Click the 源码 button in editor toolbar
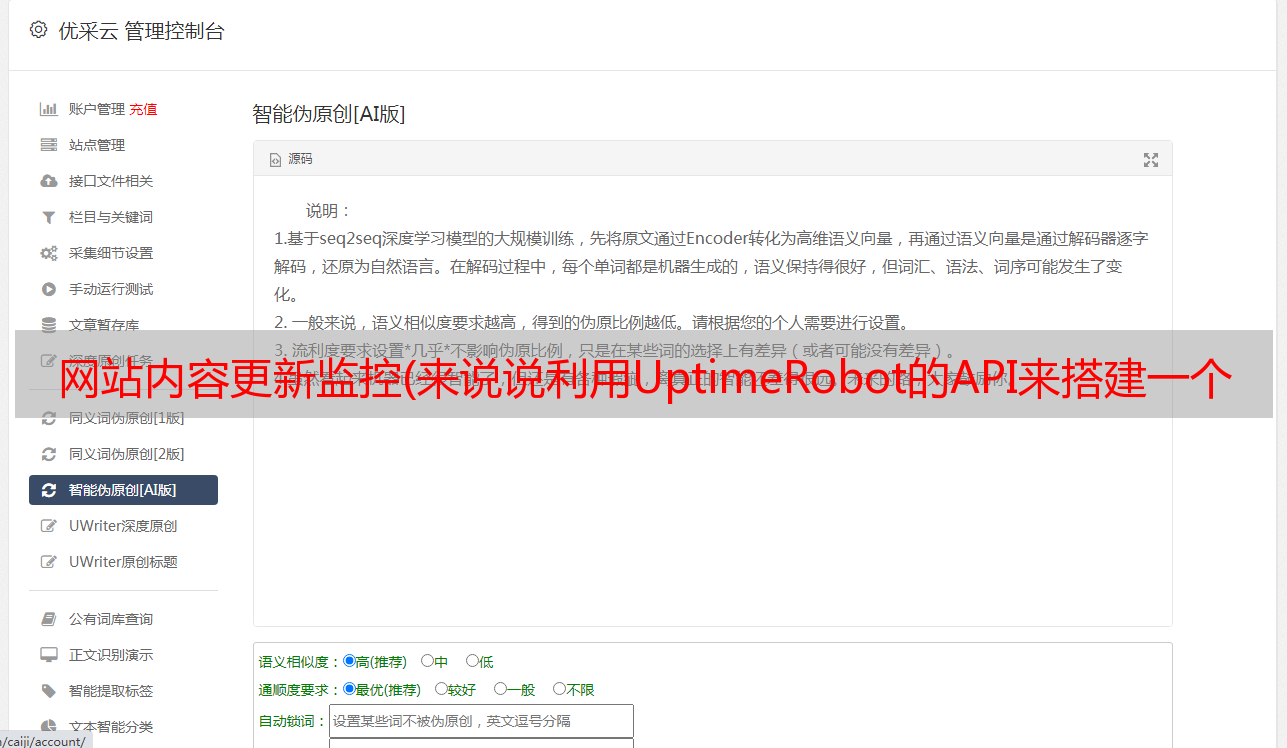This screenshot has width=1287, height=748. (x=291, y=159)
